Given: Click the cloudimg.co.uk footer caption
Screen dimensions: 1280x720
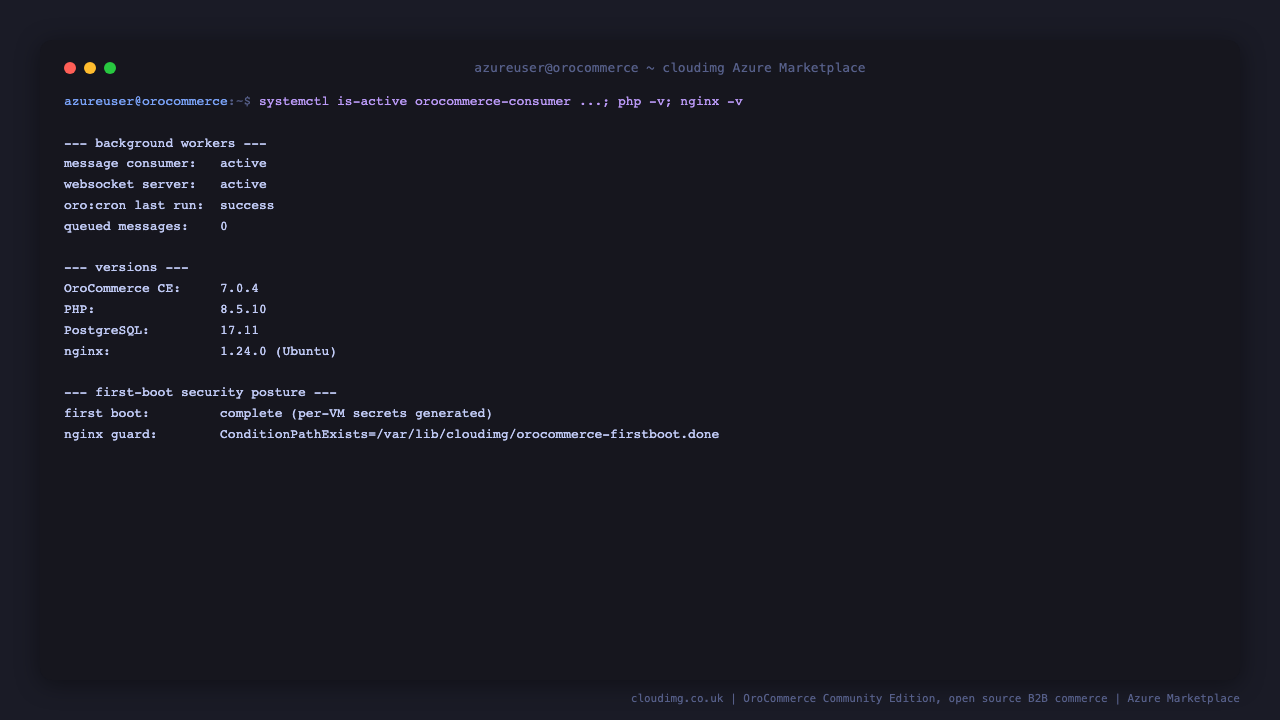Looking at the screenshot, I should (935, 699).
